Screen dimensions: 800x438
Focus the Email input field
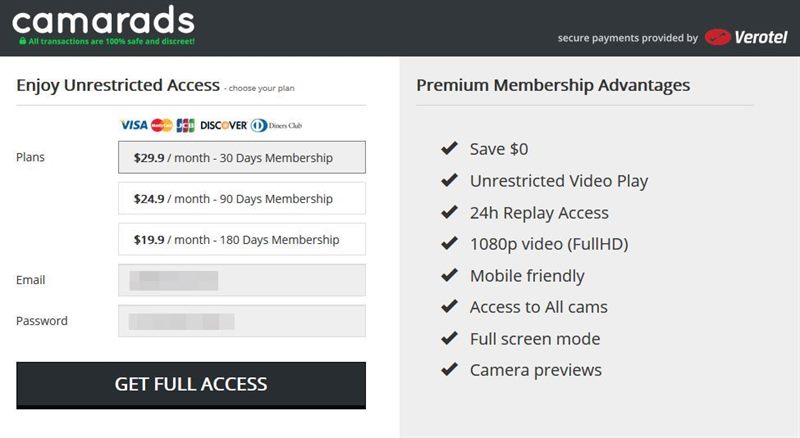point(242,280)
